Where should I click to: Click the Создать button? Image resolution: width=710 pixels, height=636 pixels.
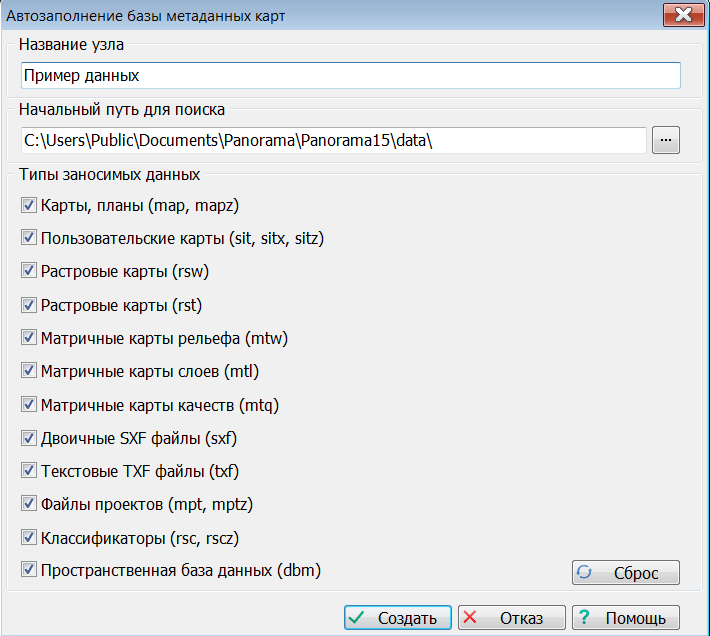point(398,618)
